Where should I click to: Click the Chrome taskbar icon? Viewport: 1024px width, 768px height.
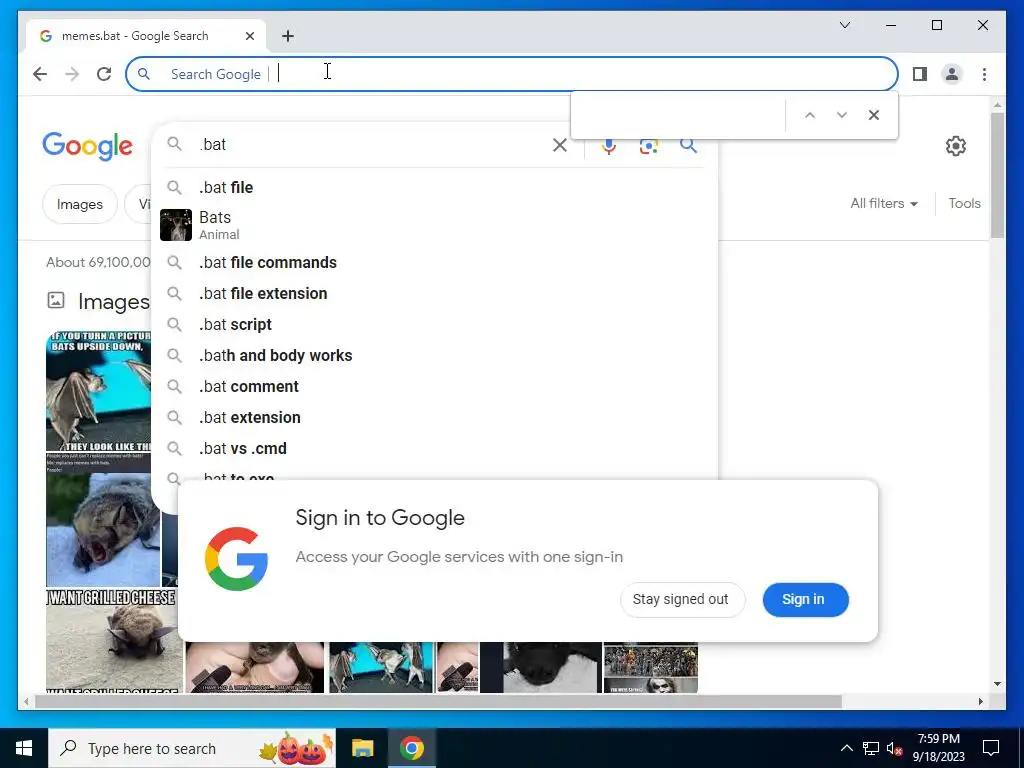pyautogui.click(x=411, y=748)
